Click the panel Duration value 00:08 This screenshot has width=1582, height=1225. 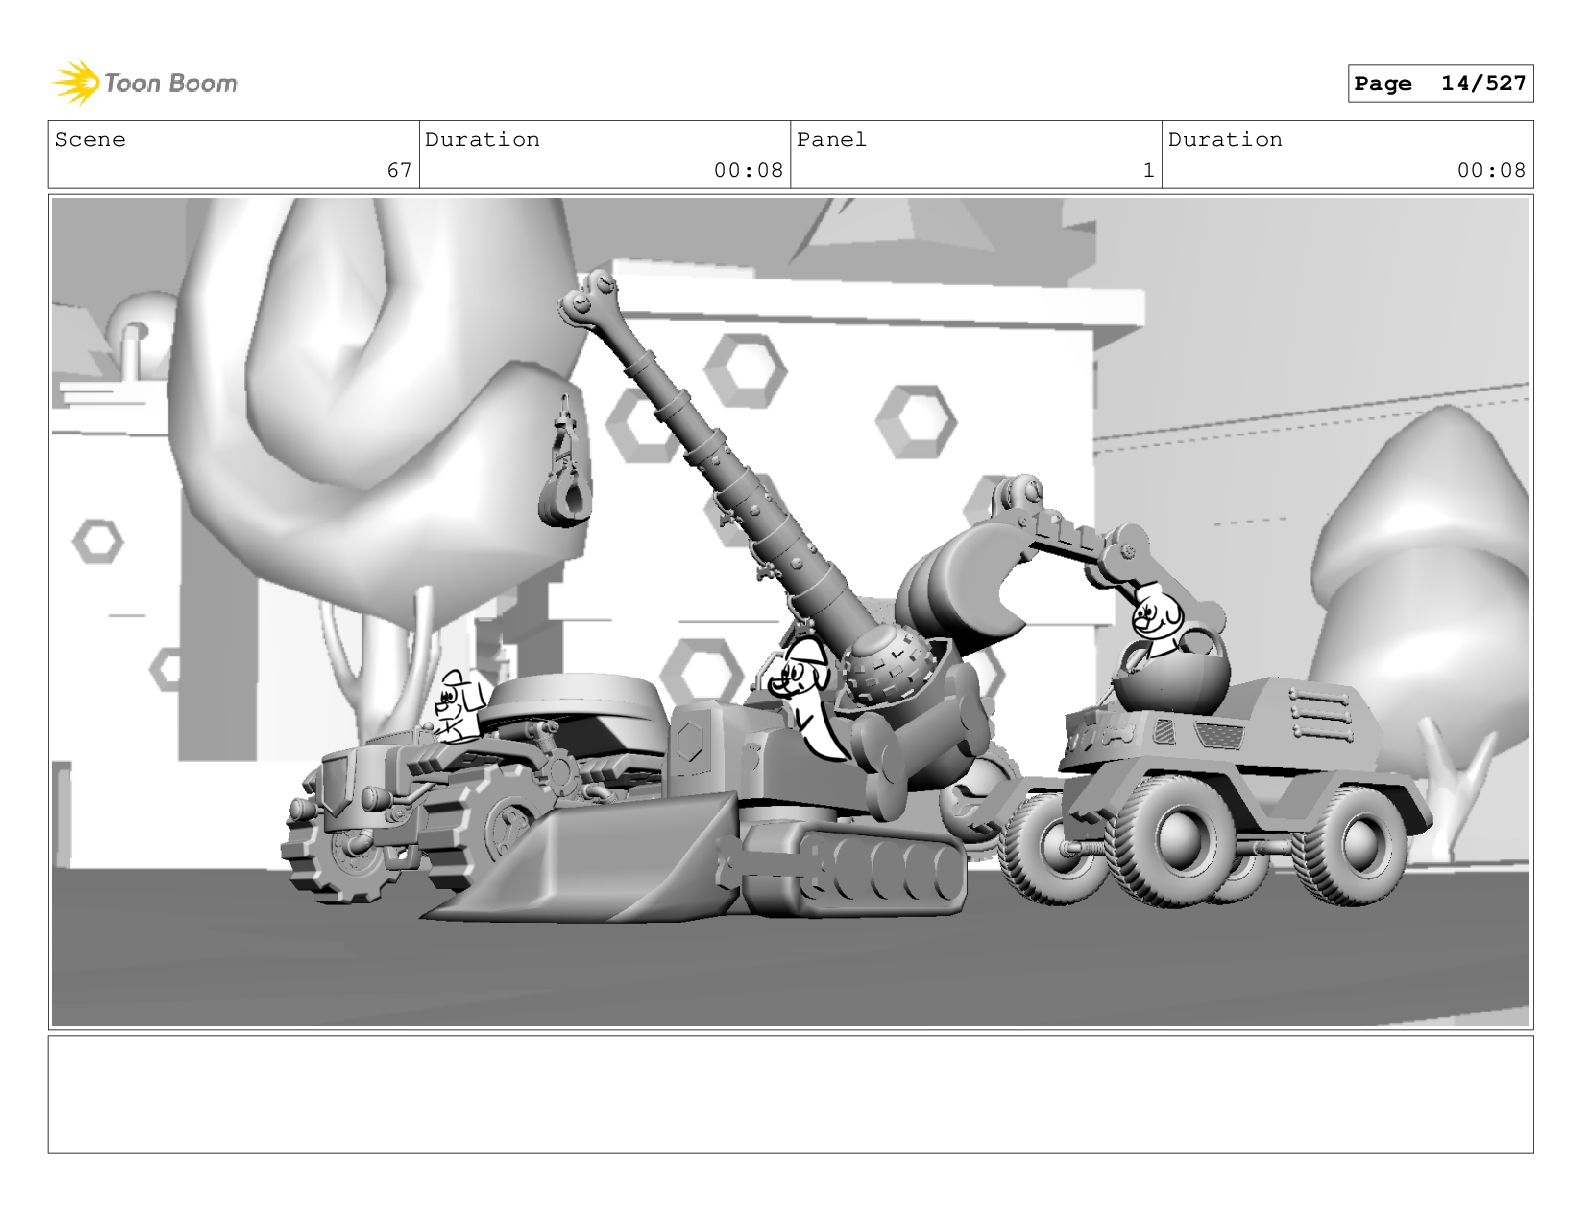(x=1491, y=170)
